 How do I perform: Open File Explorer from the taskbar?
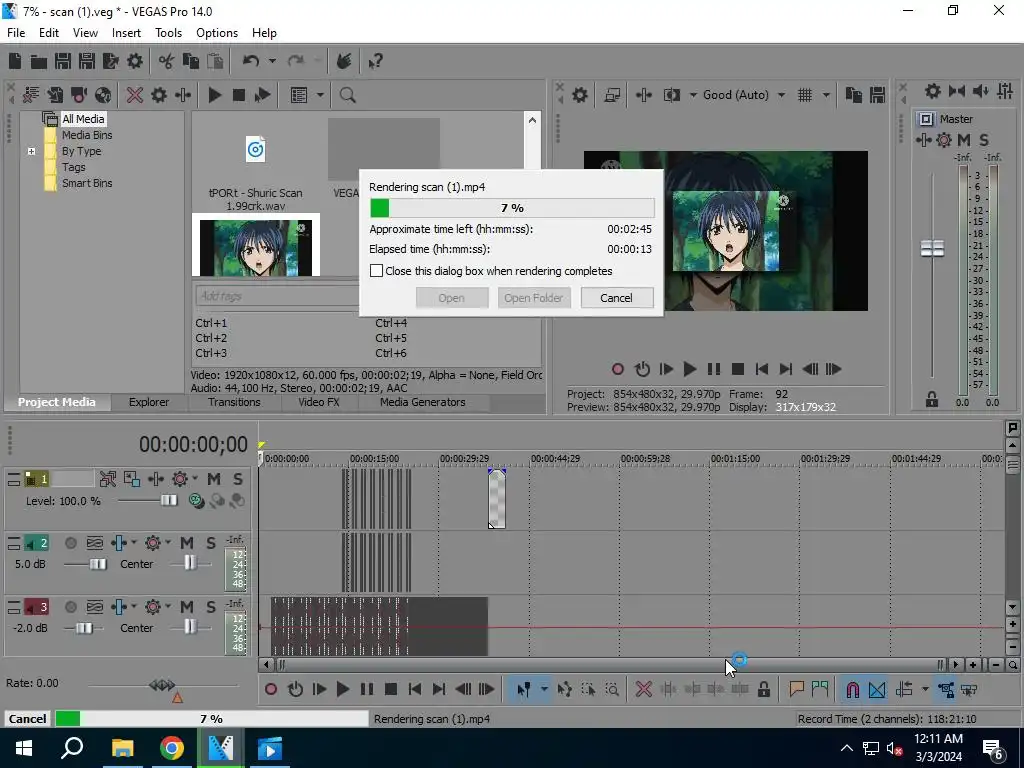coord(122,748)
